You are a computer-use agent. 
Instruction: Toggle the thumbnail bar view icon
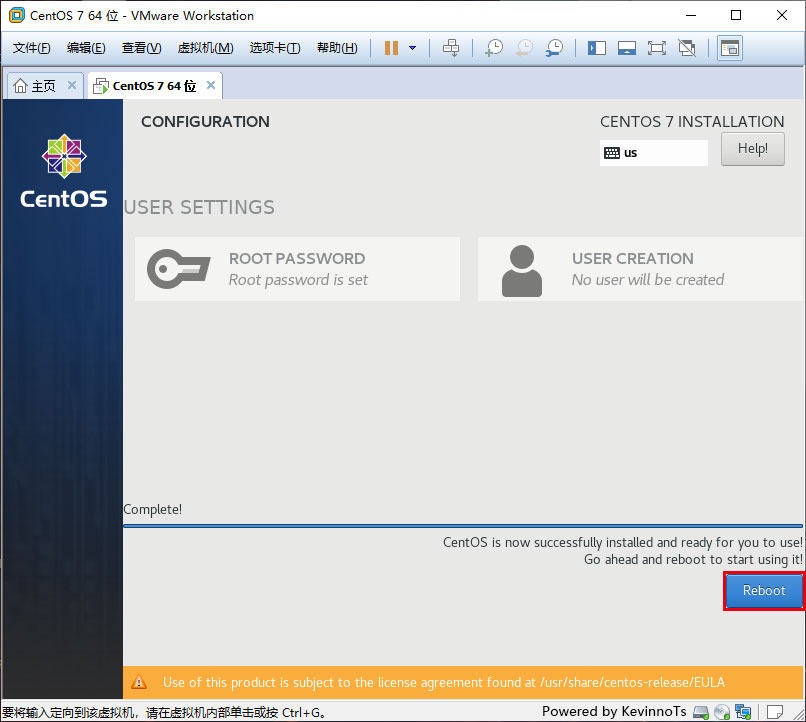627,48
